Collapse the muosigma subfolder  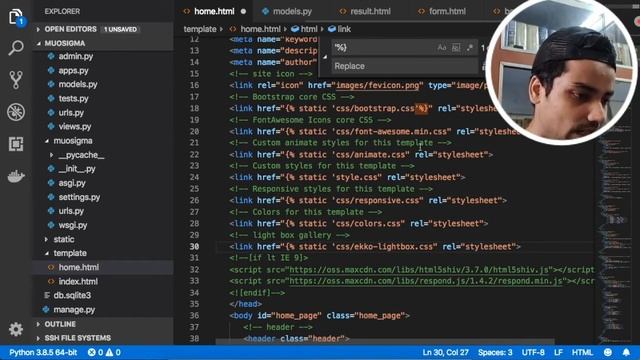[x=47, y=141]
